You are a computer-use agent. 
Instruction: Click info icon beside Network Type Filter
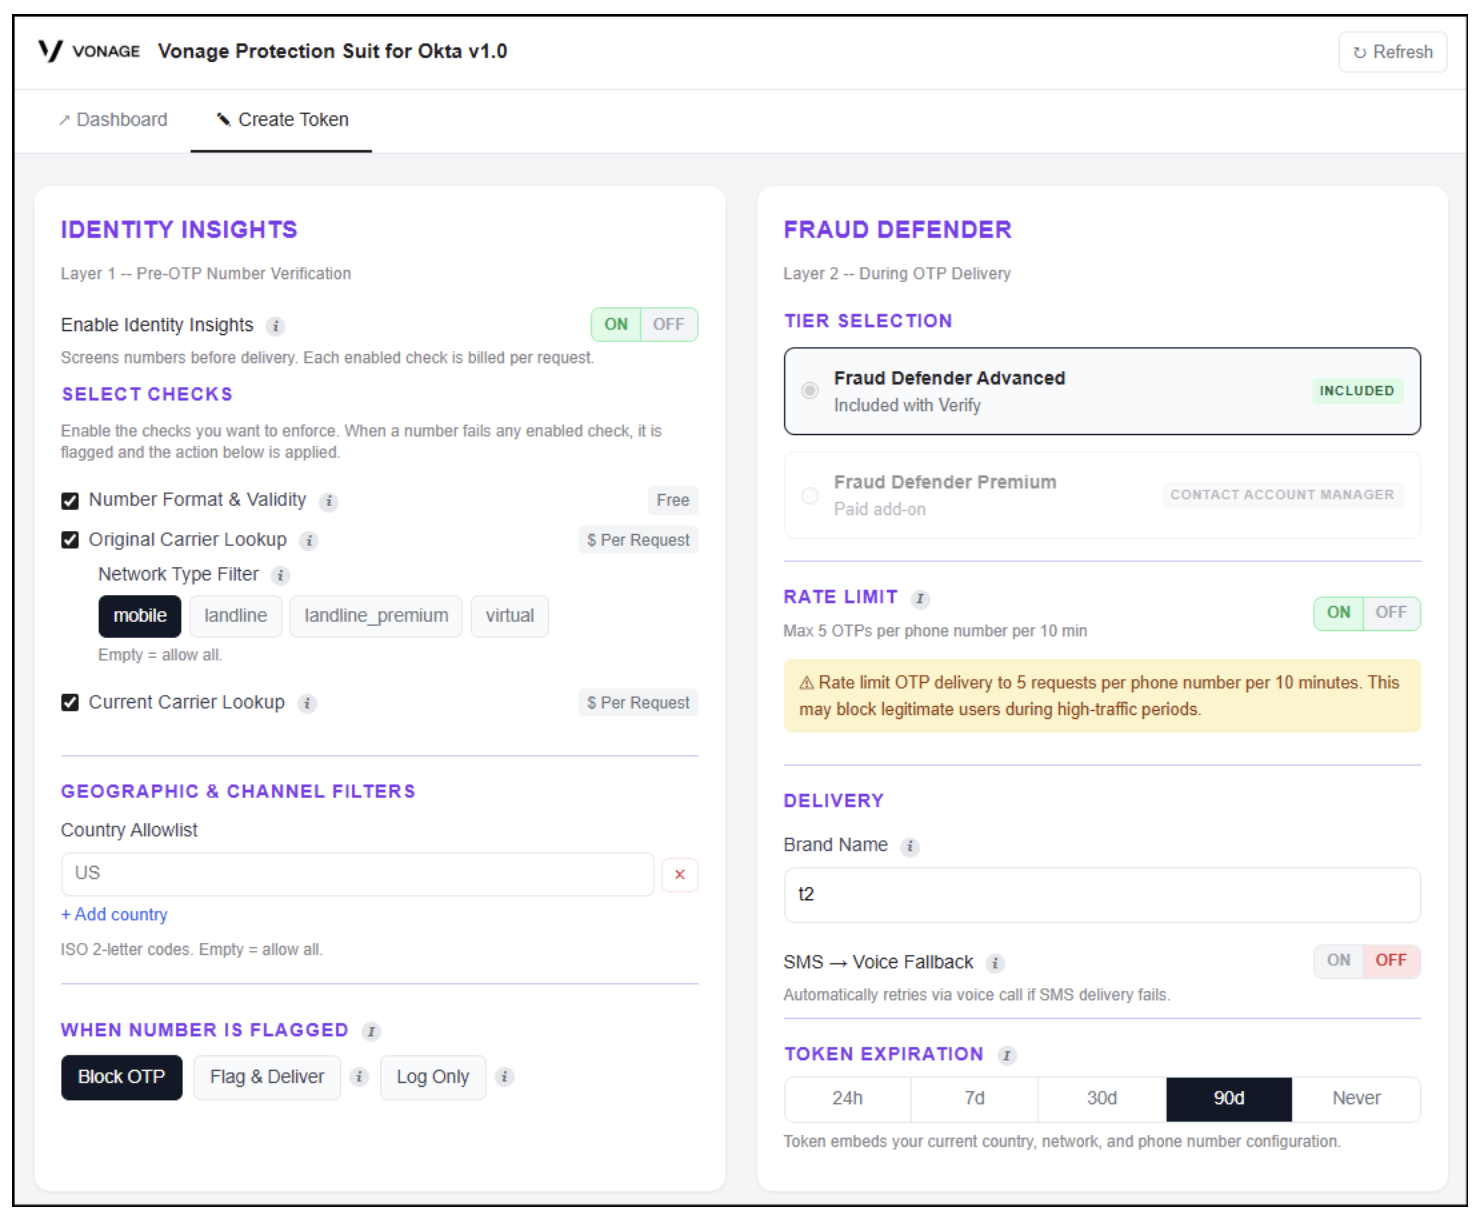click(x=281, y=575)
